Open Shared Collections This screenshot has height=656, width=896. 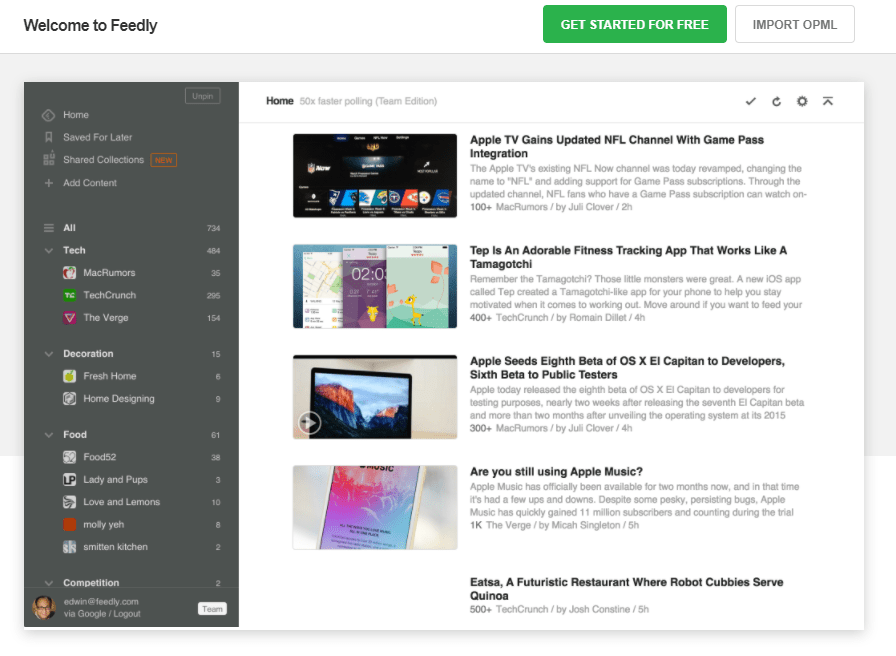pyautogui.click(x=103, y=160)
